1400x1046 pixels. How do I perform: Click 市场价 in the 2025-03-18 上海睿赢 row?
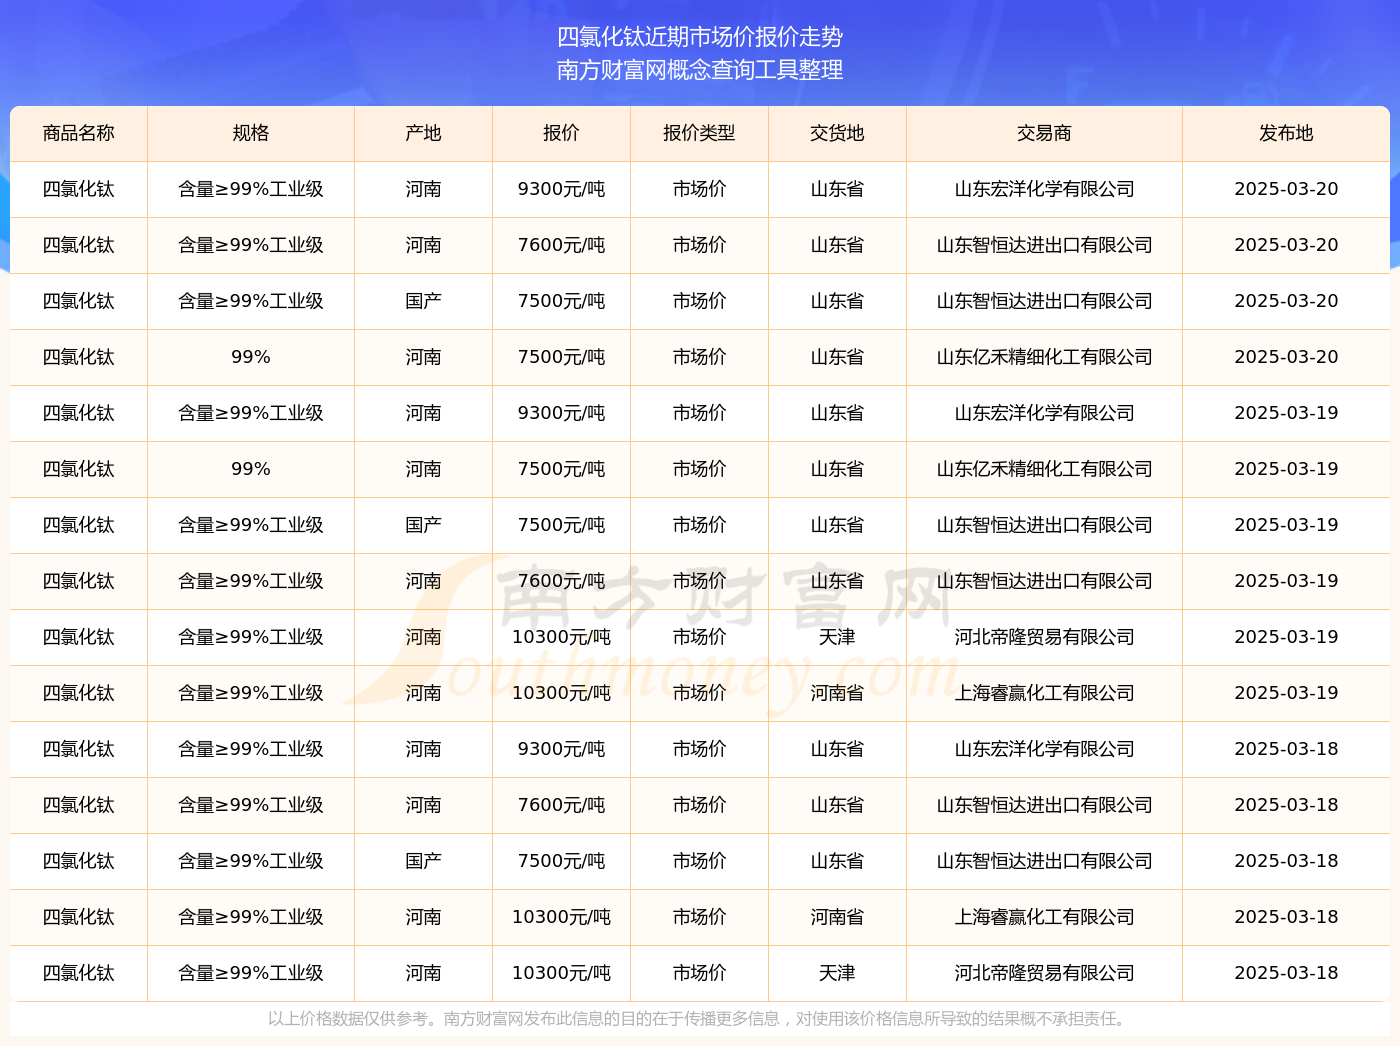pos(699,917)
